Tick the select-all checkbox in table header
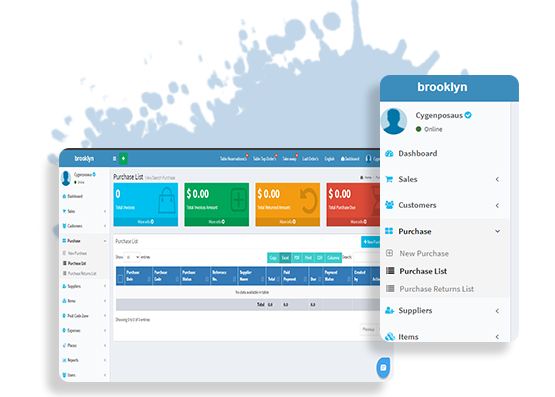 [x=120, y=279]
